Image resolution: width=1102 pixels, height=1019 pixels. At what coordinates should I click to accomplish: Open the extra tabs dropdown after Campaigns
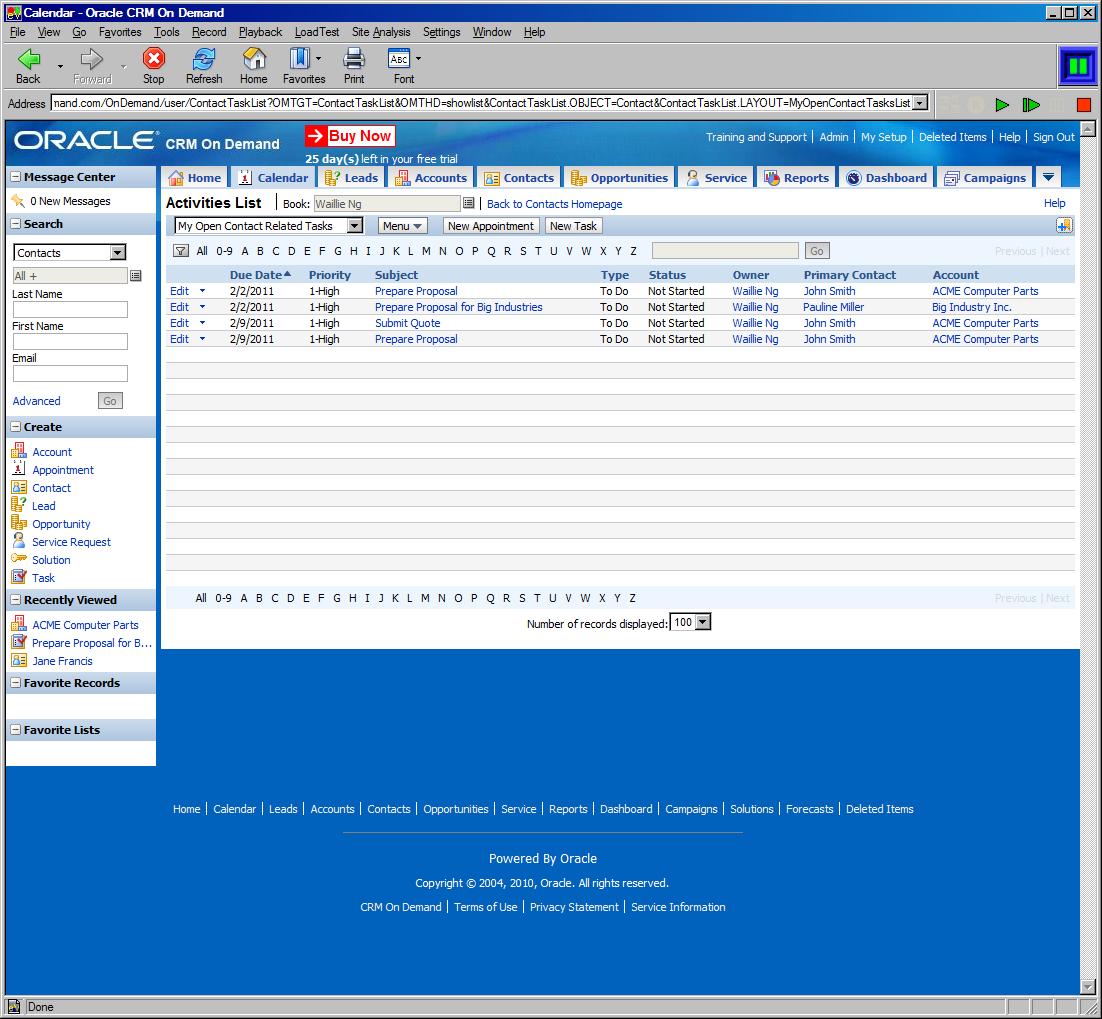1048,177
